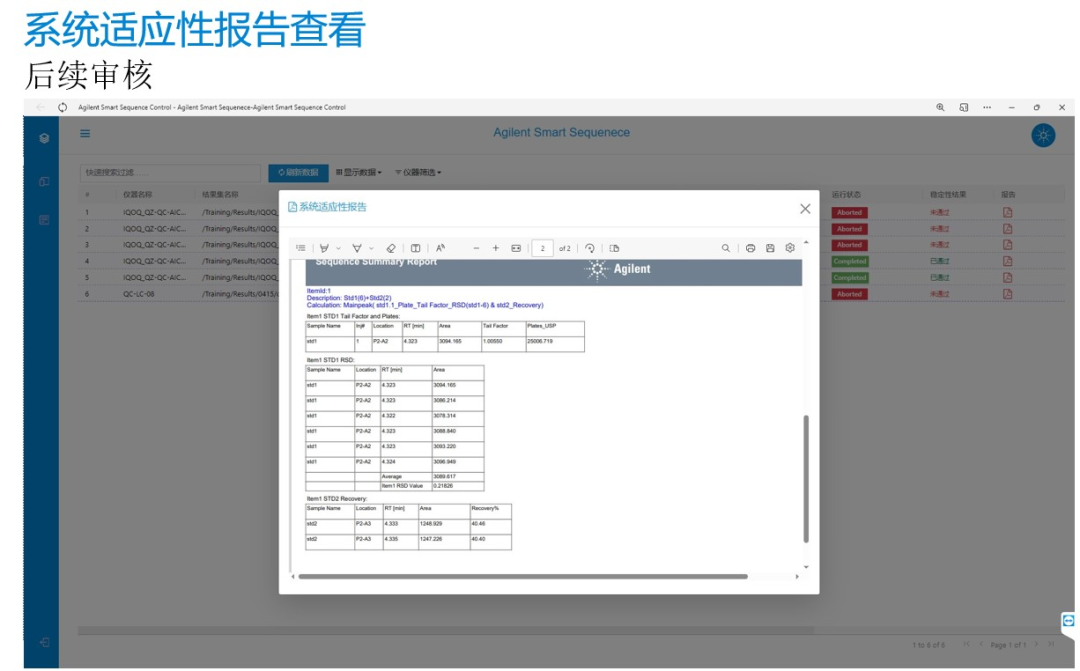Image resolution: width=1080 pixels, height=671 pixels.
Task: Click the PDF page number field
Action: [x=542, y=248]
